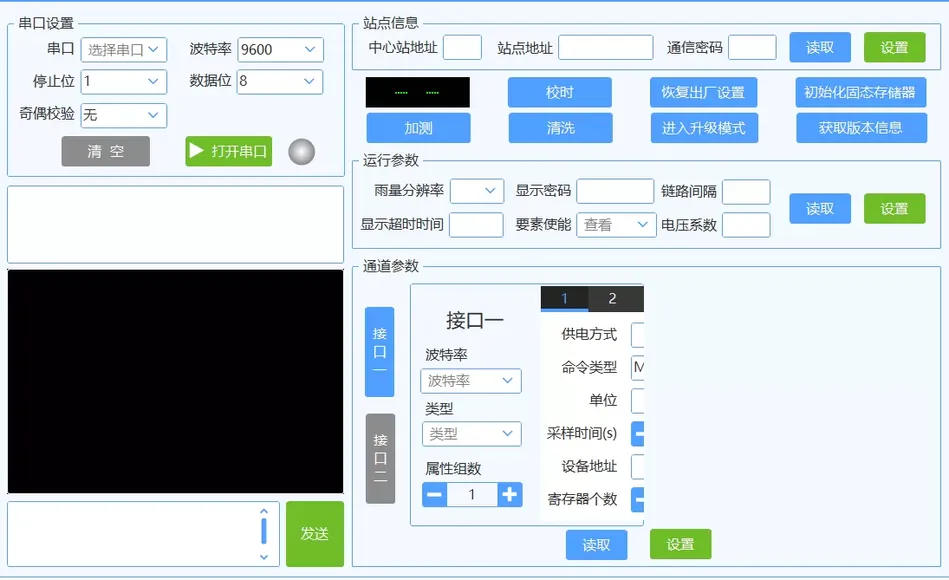The image size is (949, 580).
Task: Click the black LED status display
Action: point(417,93)
